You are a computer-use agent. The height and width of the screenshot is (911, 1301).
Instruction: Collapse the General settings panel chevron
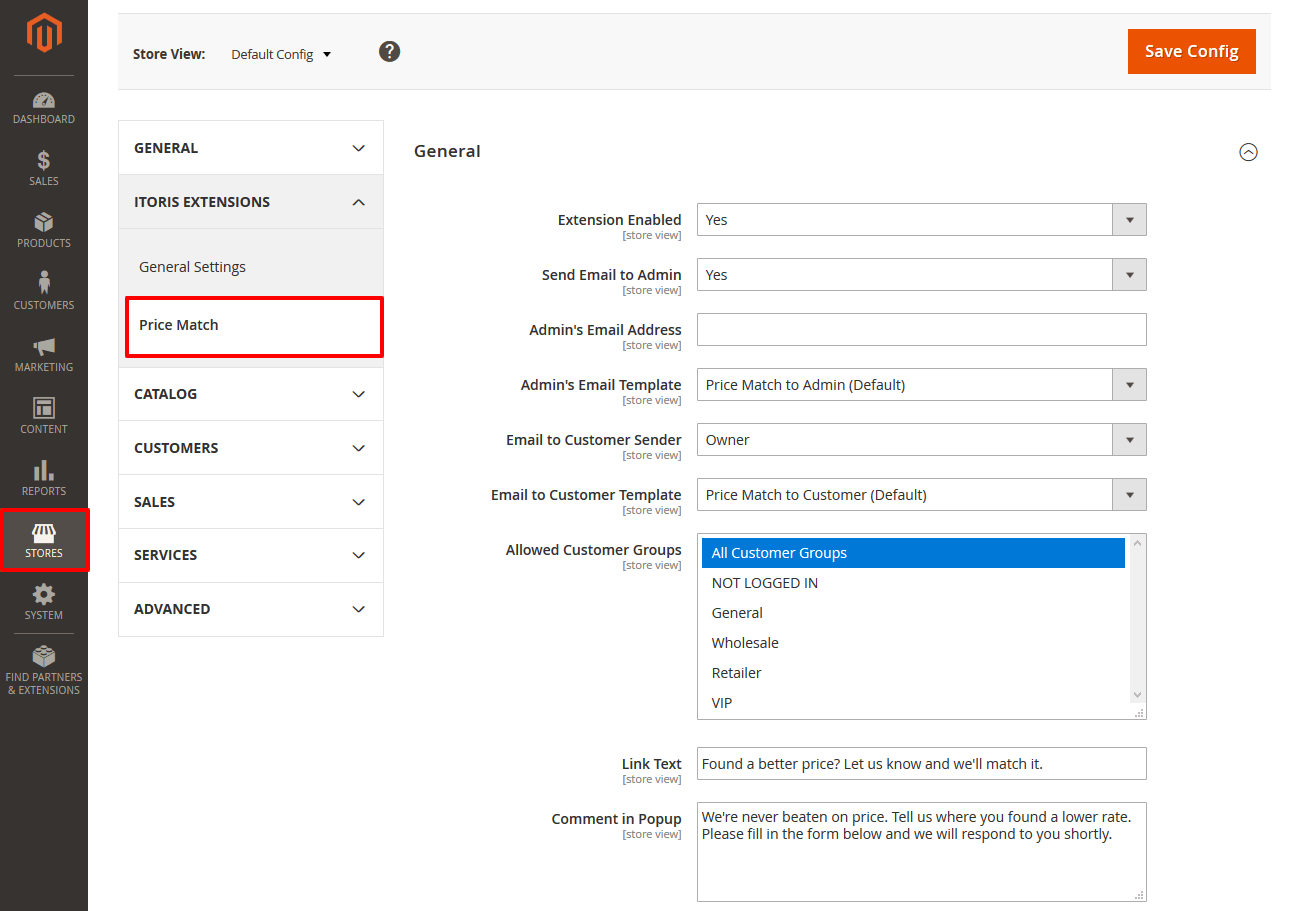click(x=1248, y=152)
